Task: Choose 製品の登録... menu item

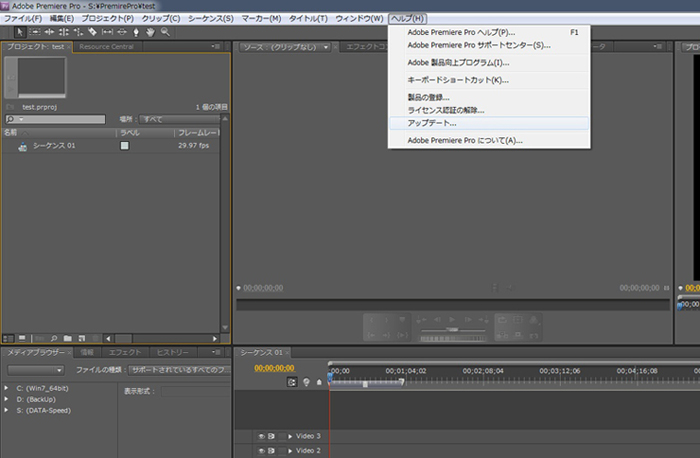Action: click(489, 97)
